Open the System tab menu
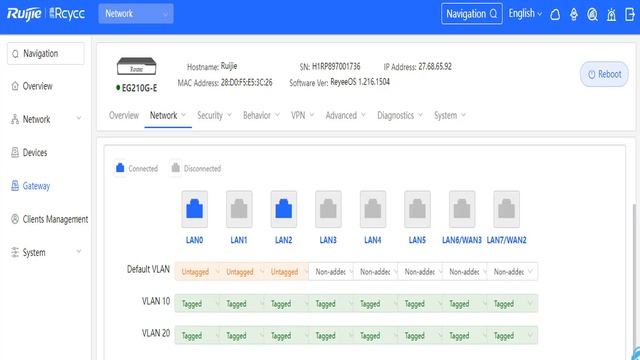 pyautogui.click(x=450, y=116)
